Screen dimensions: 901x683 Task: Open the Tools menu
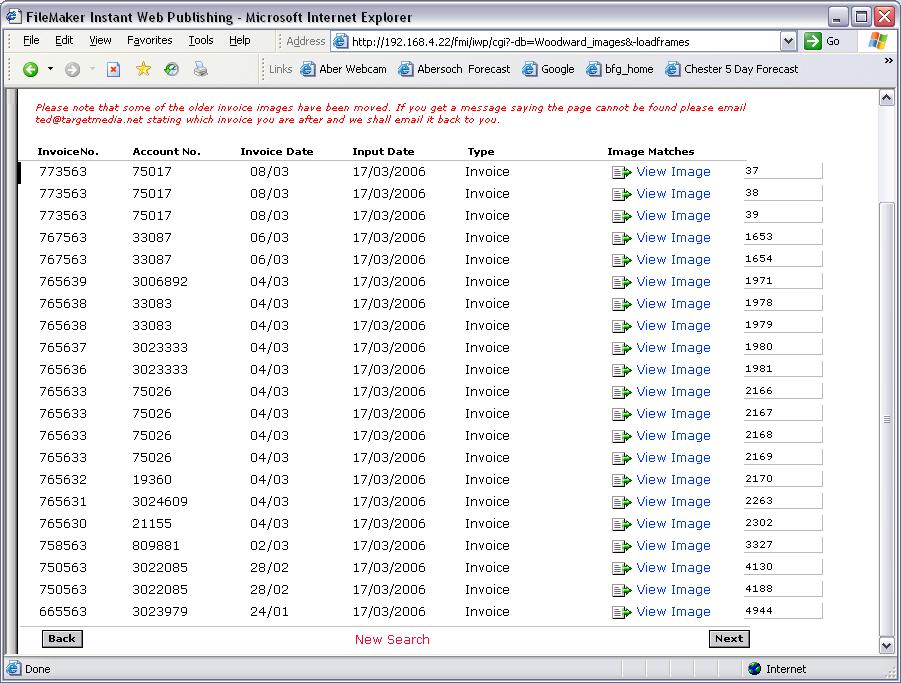point(201,41)
